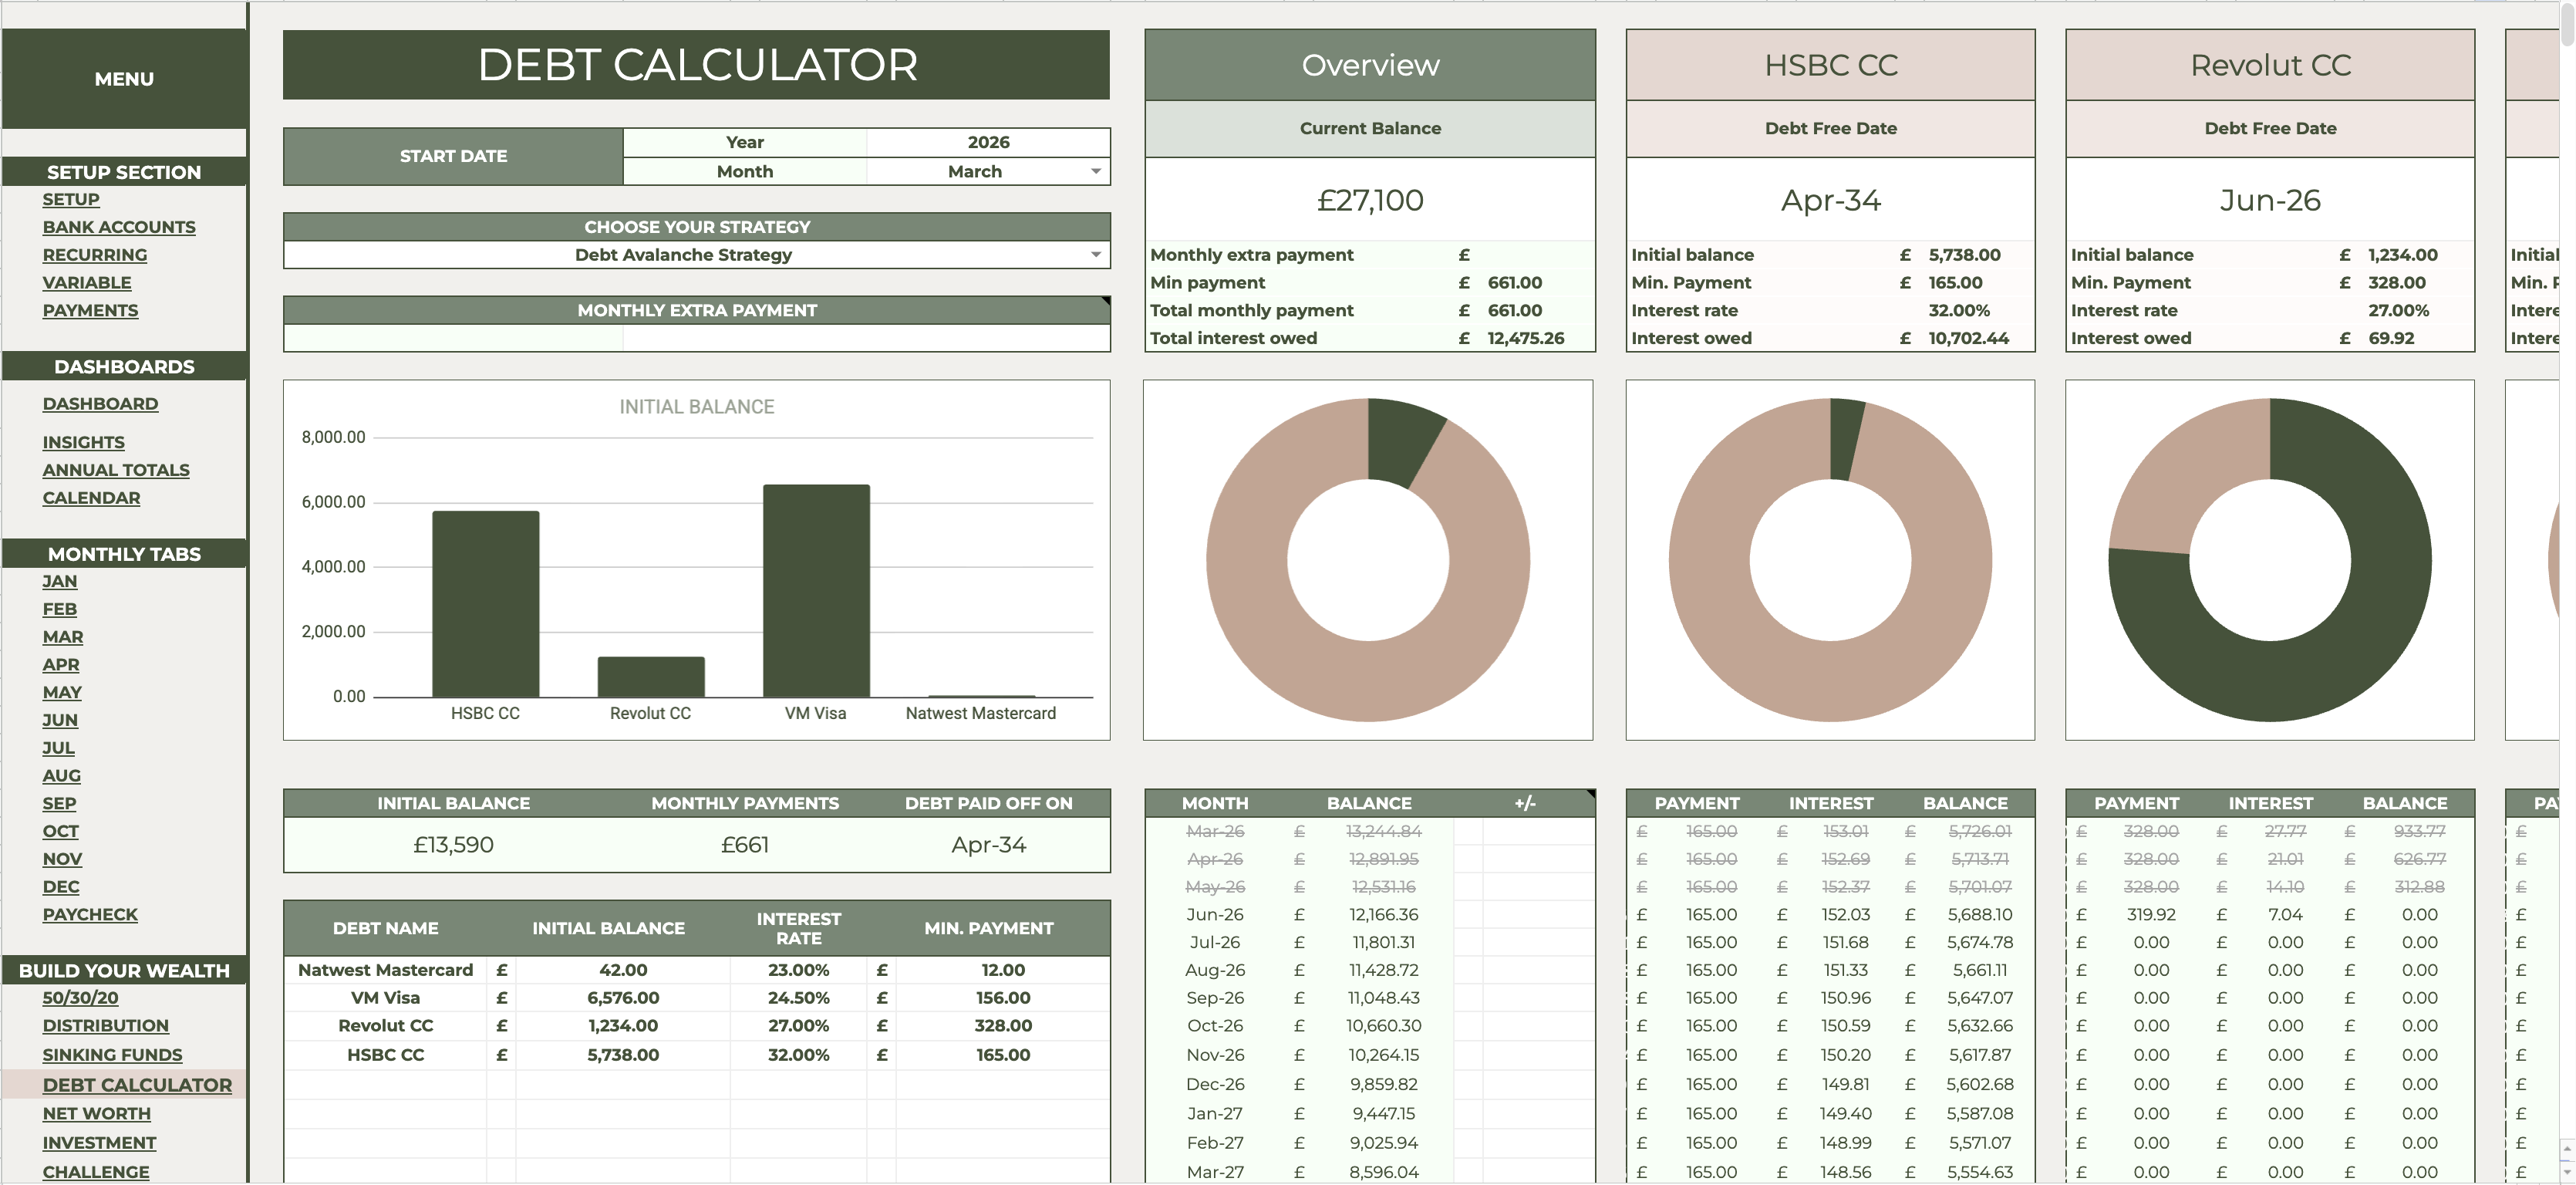Go to the AUG monthly tab
Viewport: 2576px width, 1185px height.
[61, 776]
